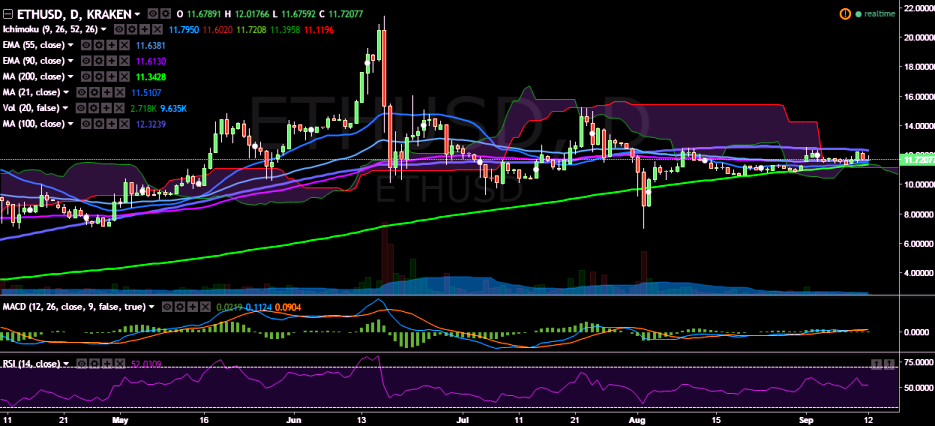The width and height of the screenshot is (935, 426).
Task: Click plus icon next to EMA (90, close)
Action: coord(110,61)
